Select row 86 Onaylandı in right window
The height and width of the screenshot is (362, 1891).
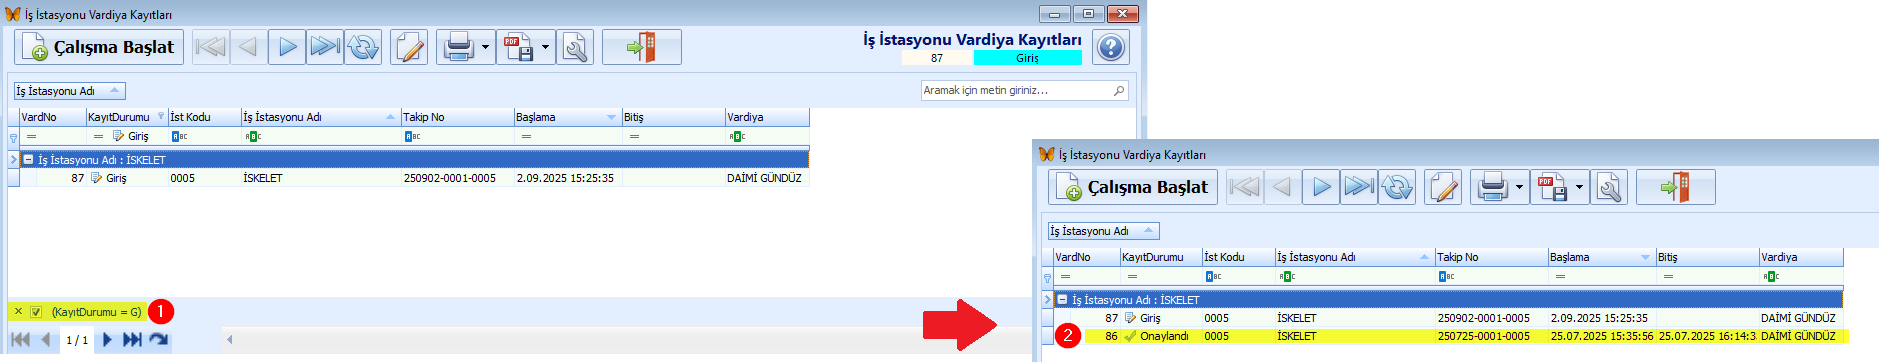pyautogui.click(x=1448, y=336)
